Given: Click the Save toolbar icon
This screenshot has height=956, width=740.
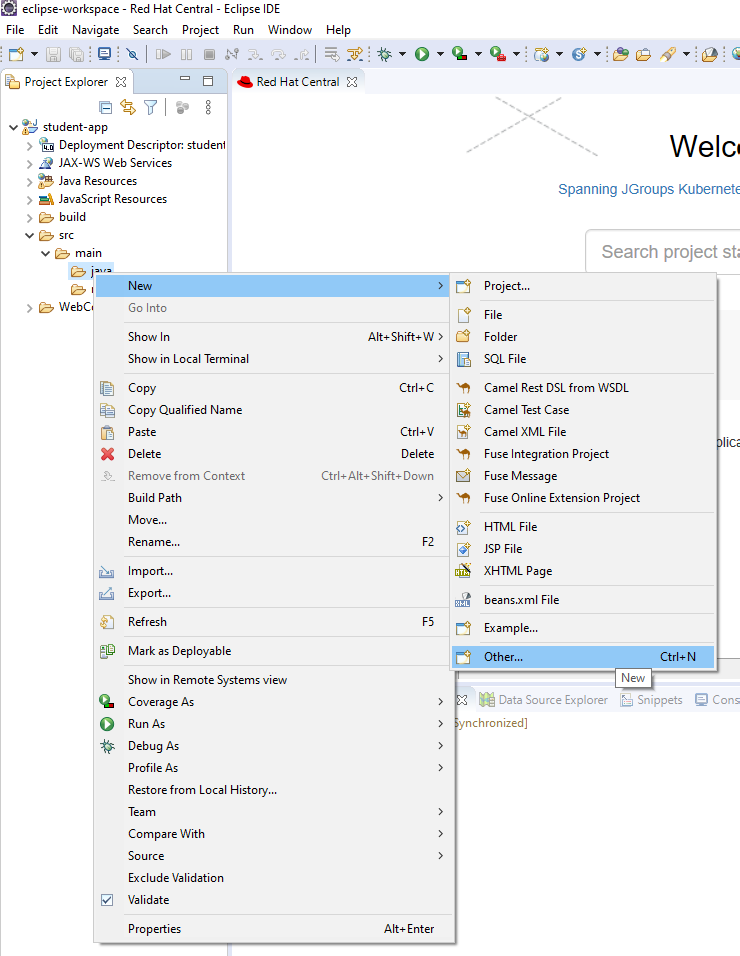Looking at the screenshot, I should [54, 54].
